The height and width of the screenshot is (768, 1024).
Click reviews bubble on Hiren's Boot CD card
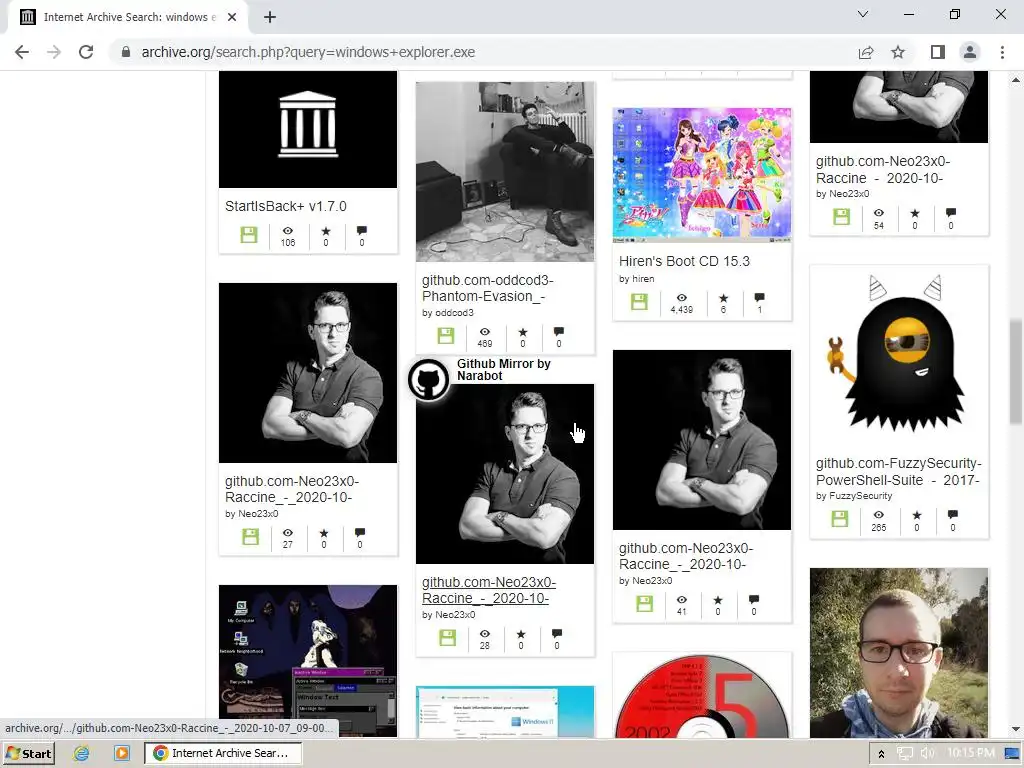pos(760,298)
